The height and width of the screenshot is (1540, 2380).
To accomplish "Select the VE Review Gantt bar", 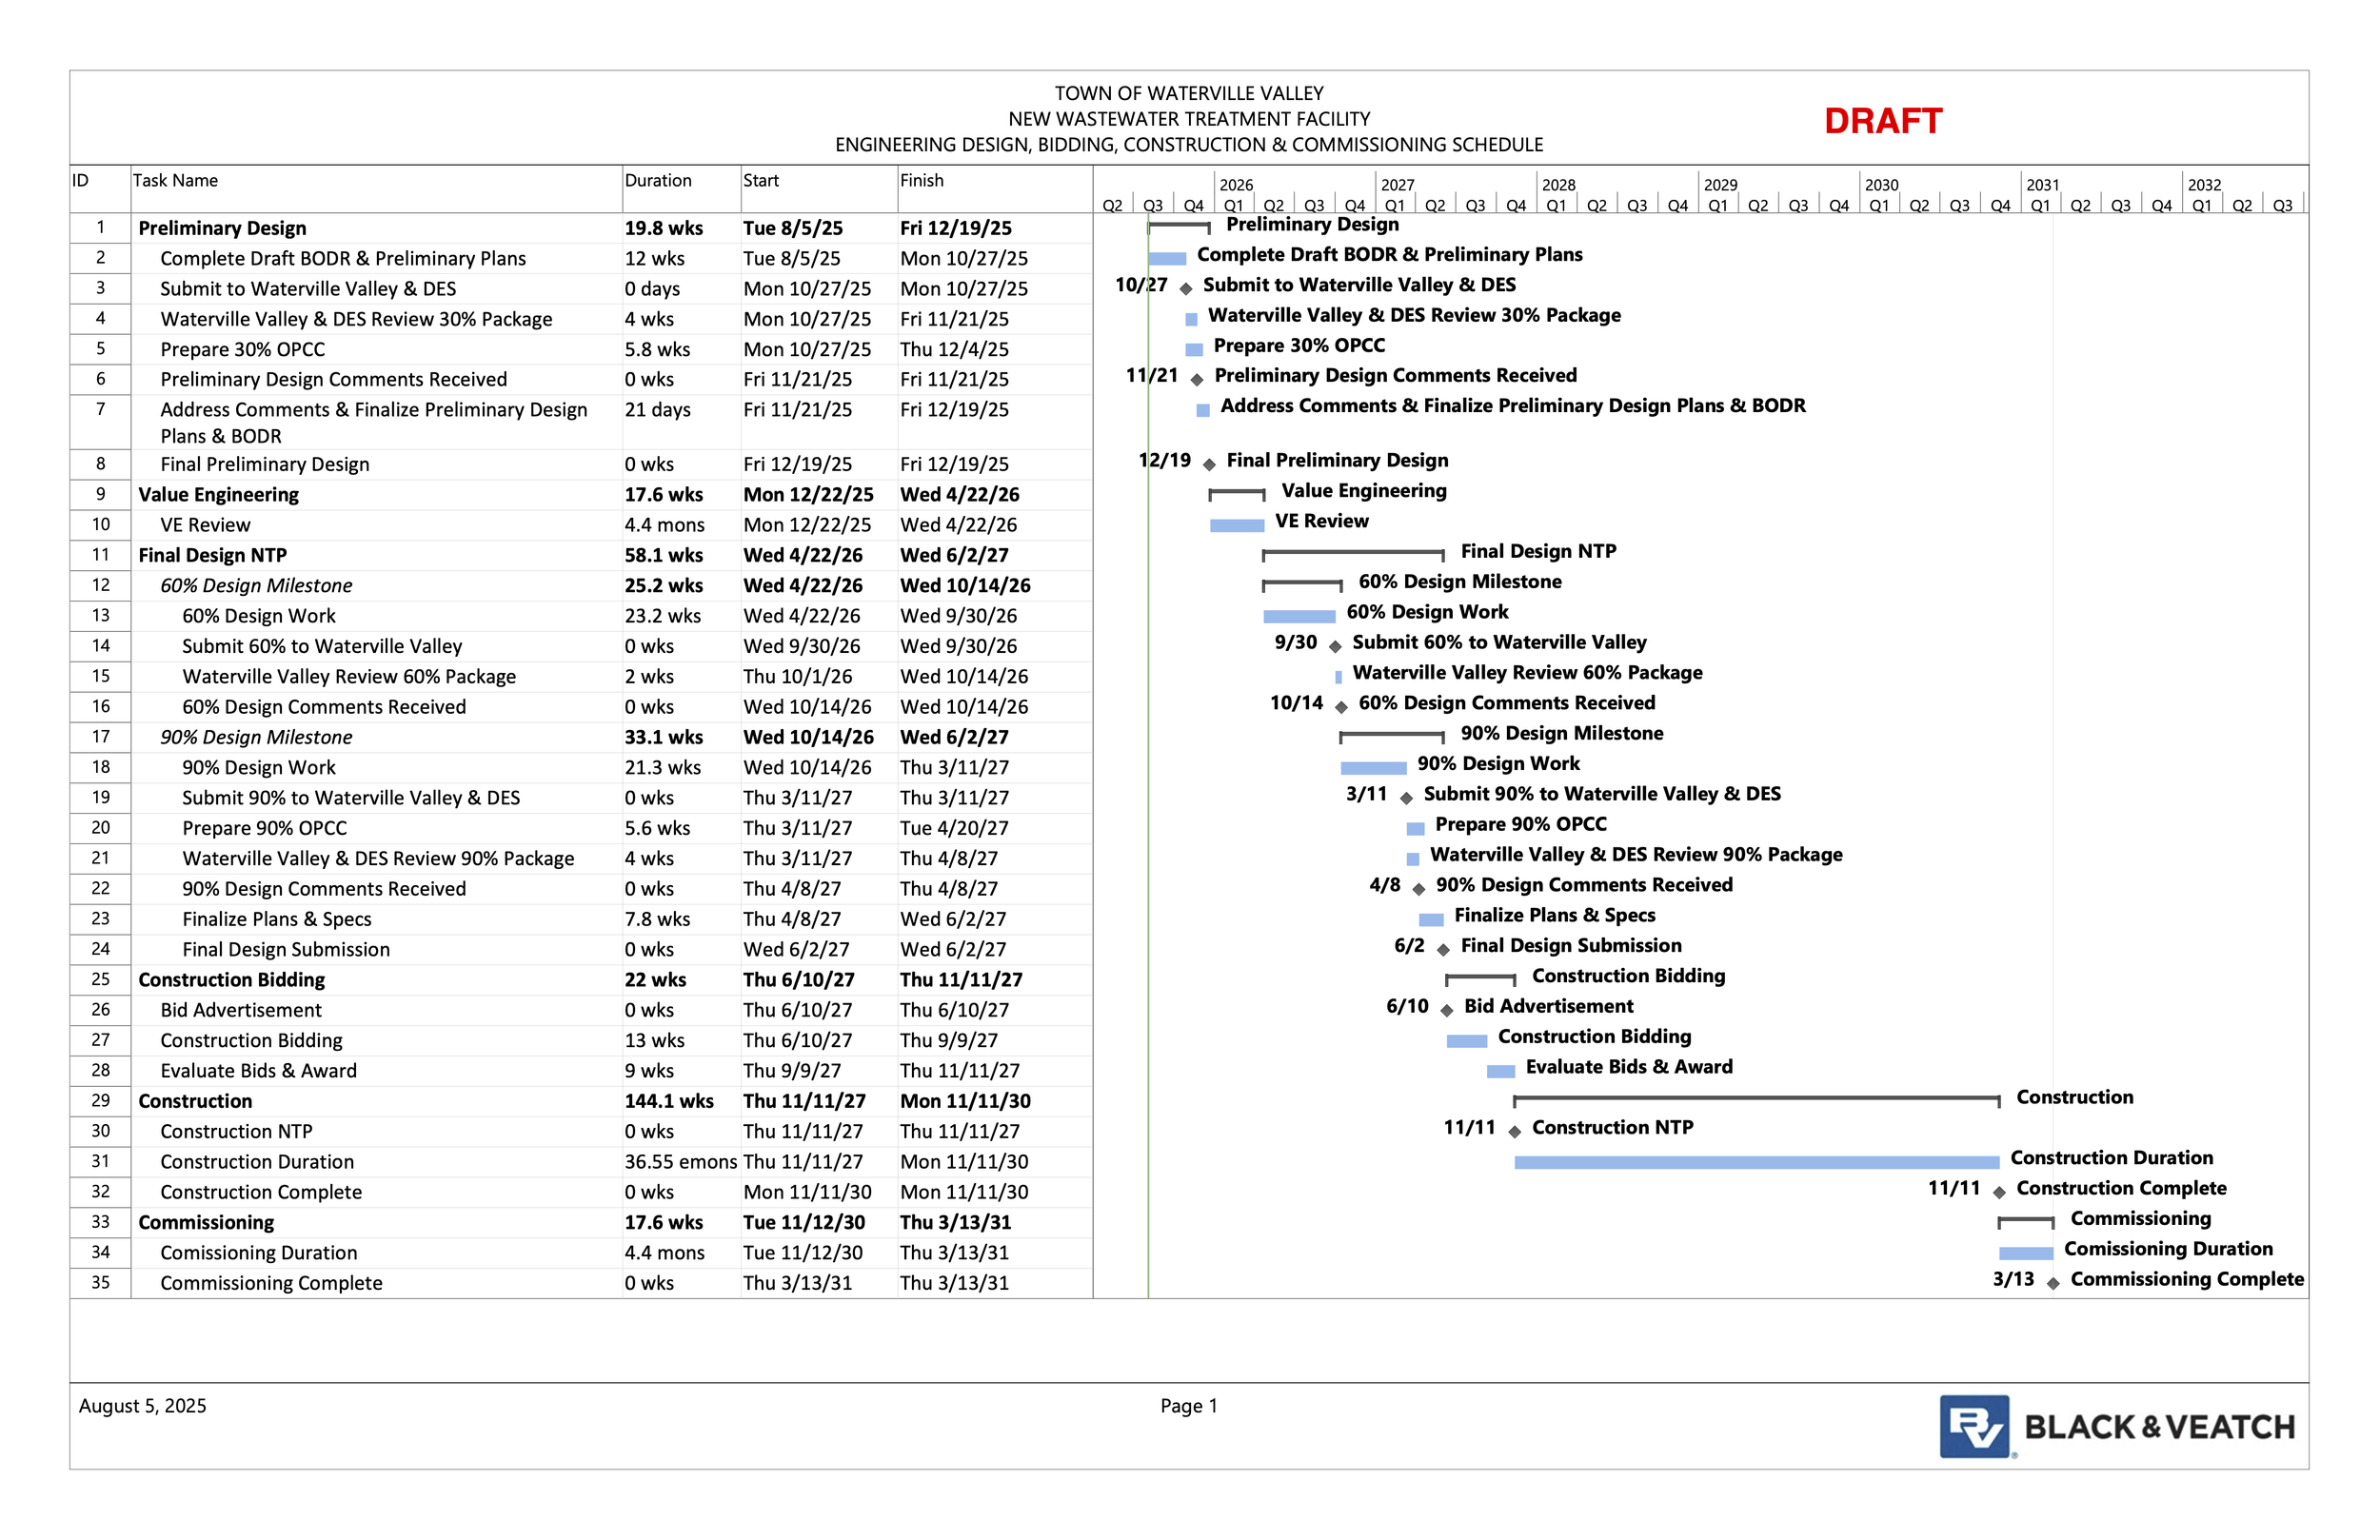I will click(x=1237, y=526).
